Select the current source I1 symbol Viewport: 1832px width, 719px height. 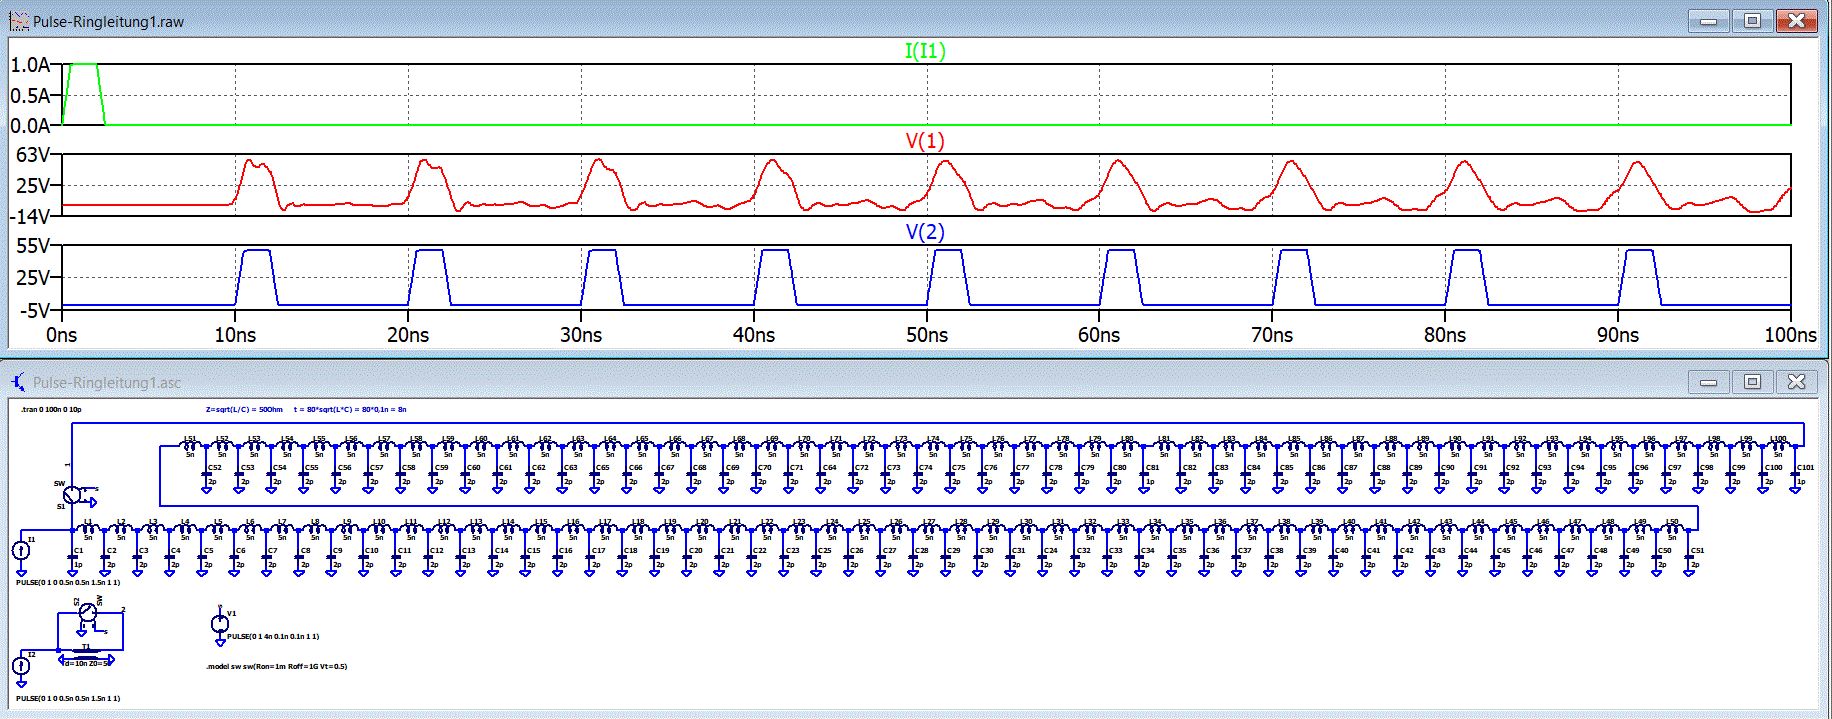(22, 550)
